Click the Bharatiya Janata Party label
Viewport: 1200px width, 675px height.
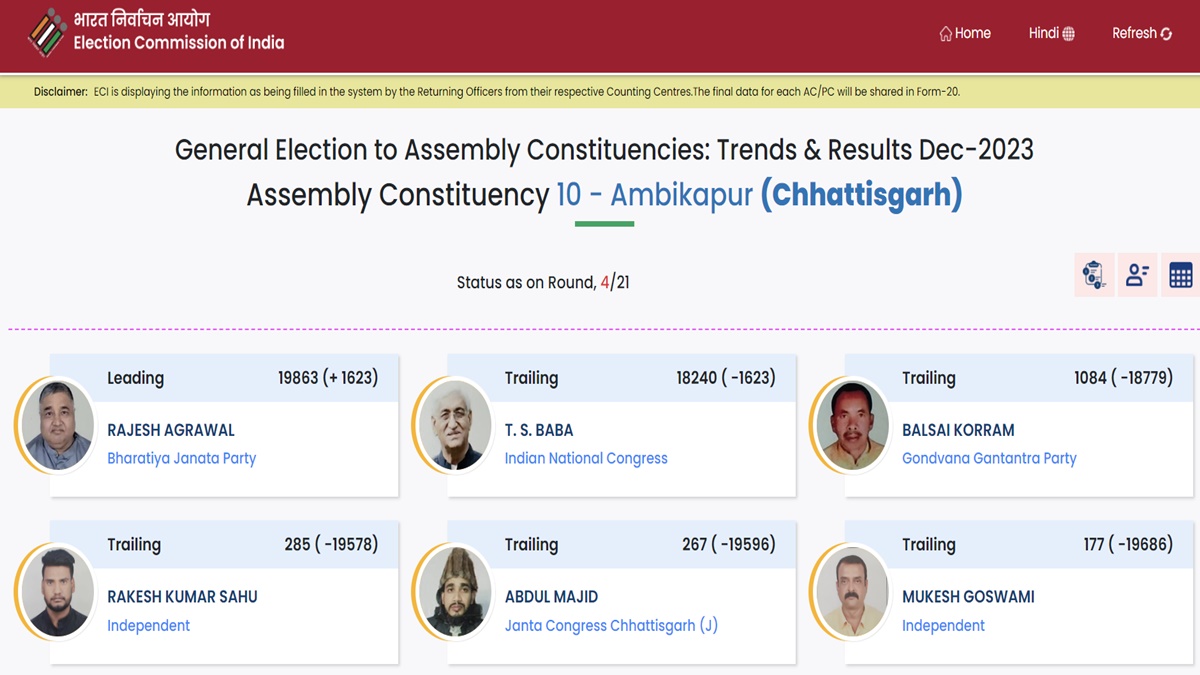tap(181, 458)
